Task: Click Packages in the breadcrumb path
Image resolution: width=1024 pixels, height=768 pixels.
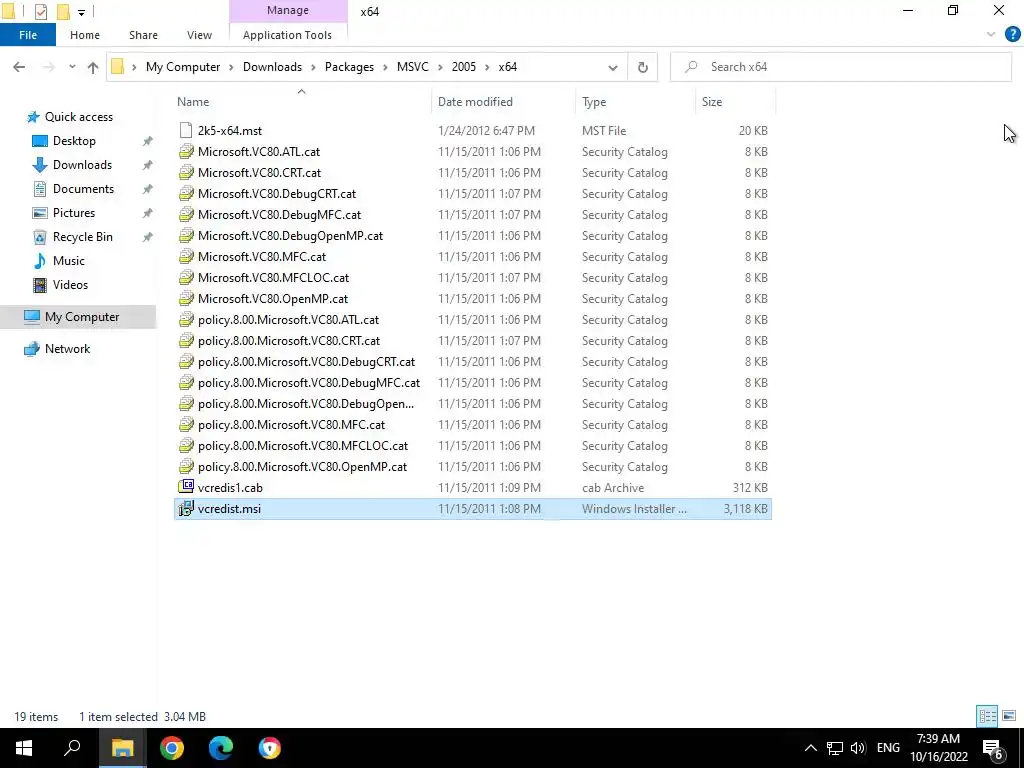Action: 349,67
